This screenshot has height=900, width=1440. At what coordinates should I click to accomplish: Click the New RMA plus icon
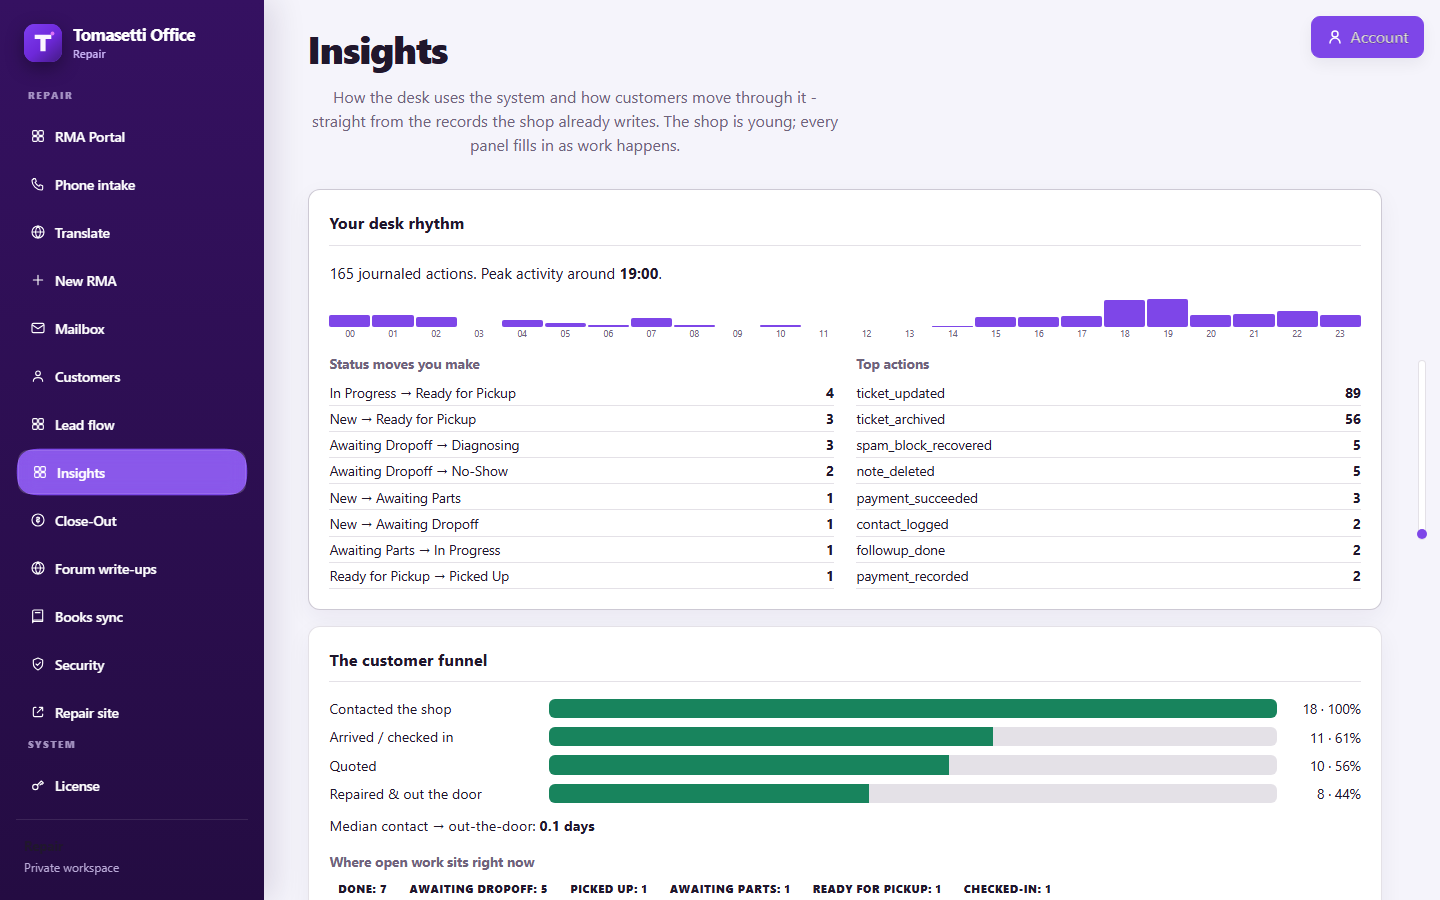tap(38, 280)
